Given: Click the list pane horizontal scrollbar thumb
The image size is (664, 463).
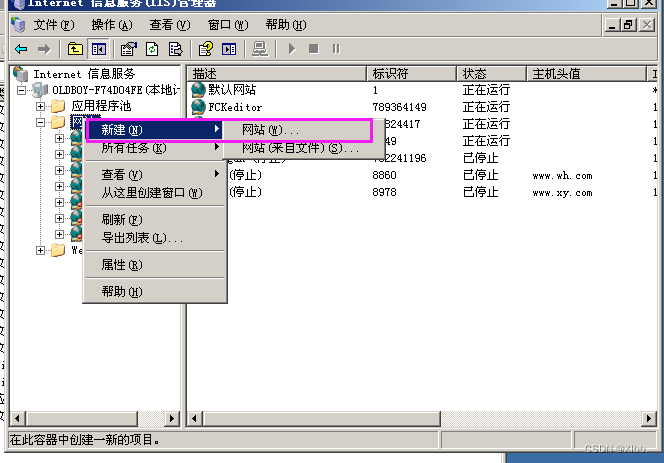Looking at the screenshot, I should click(x=321, y=419).
